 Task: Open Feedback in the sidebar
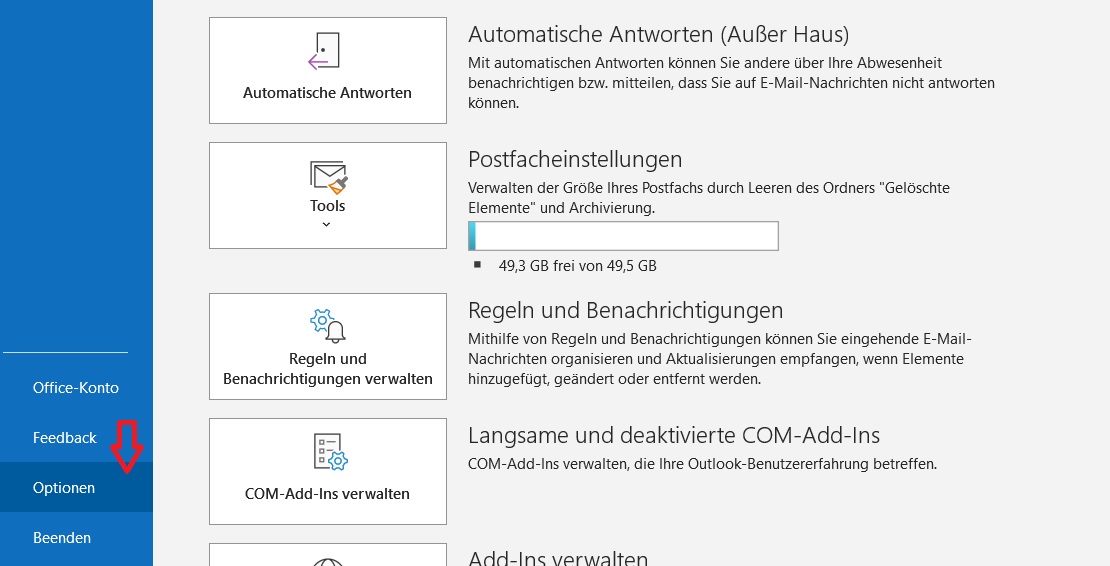64,438
